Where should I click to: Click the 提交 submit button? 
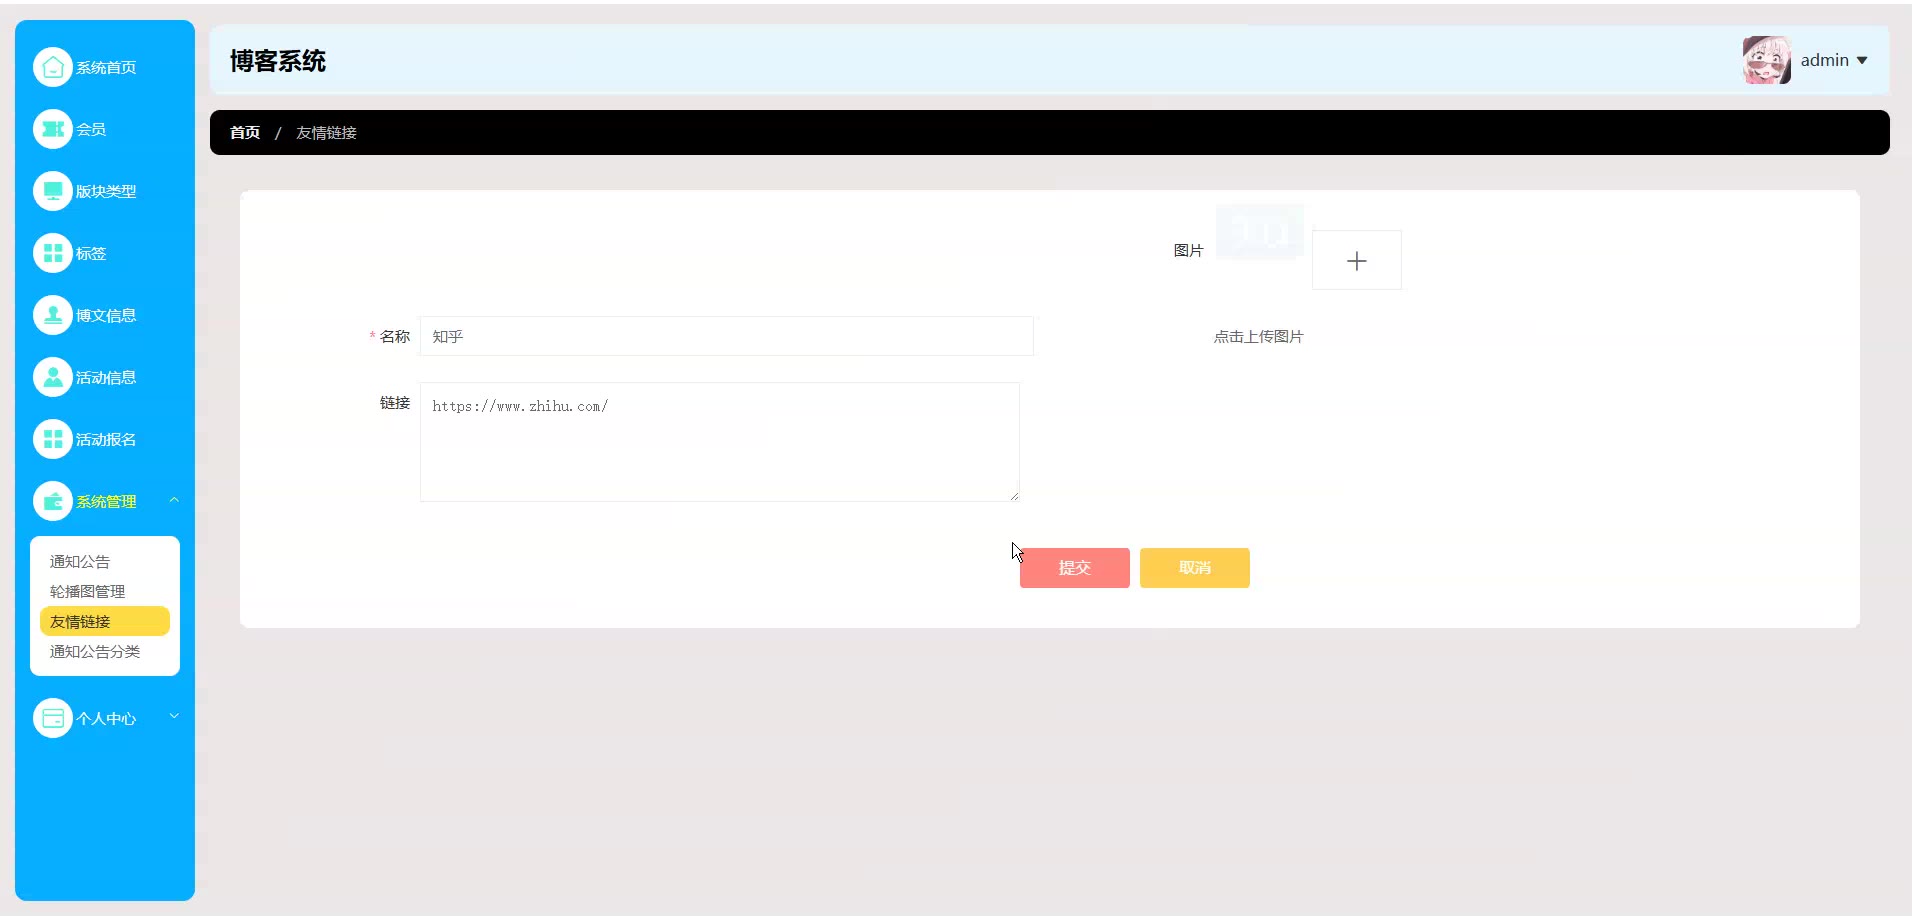1075,568
